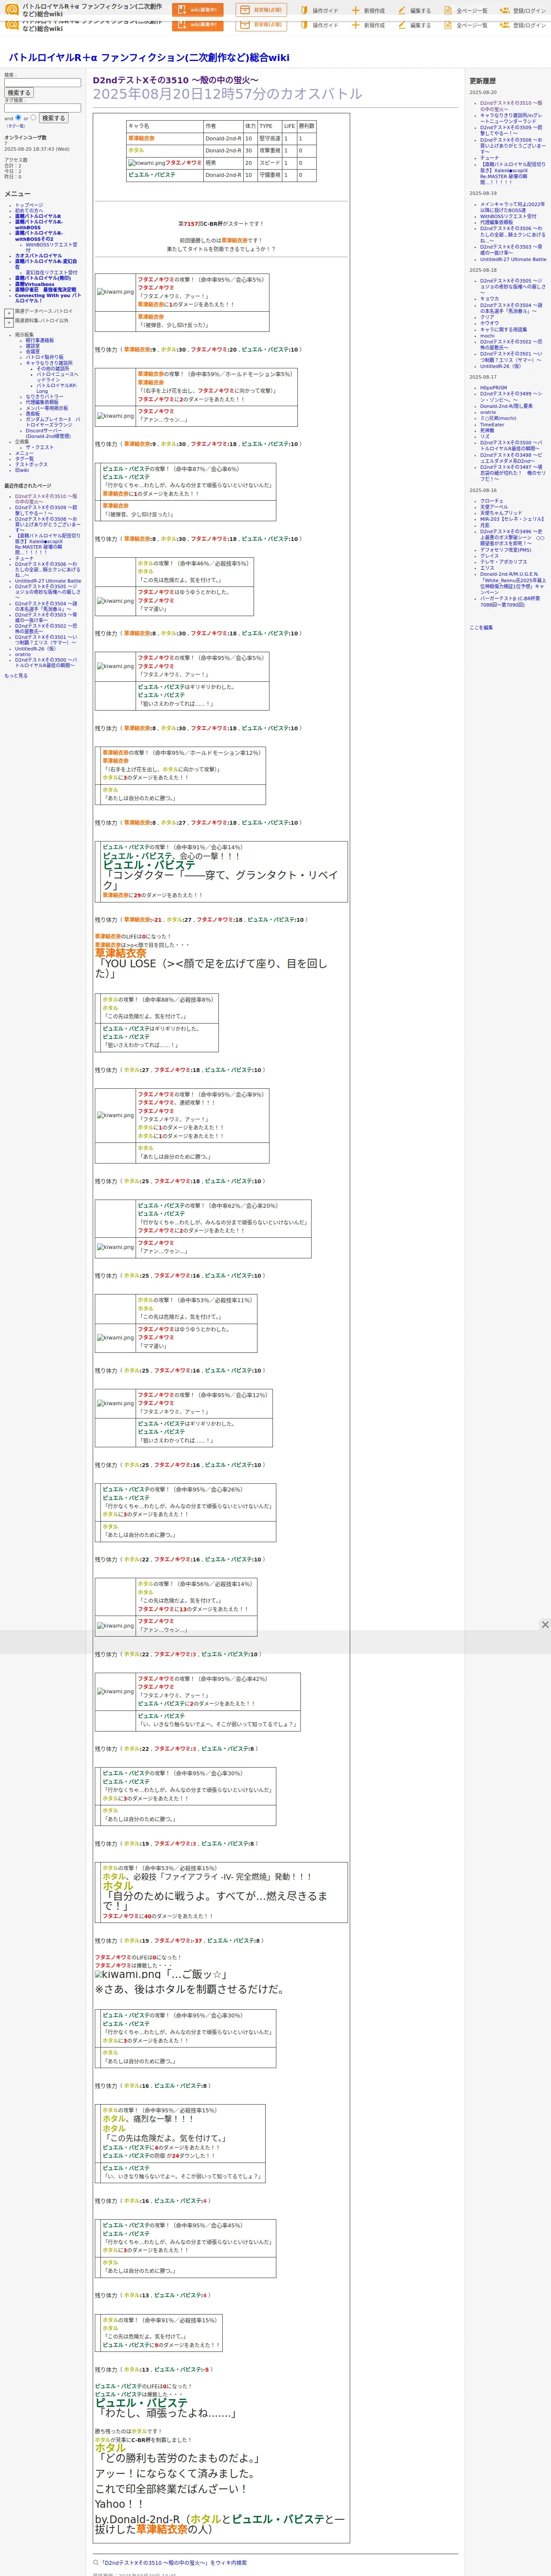
Task: Open the テストボックス menu link
Action: [31, 464]
